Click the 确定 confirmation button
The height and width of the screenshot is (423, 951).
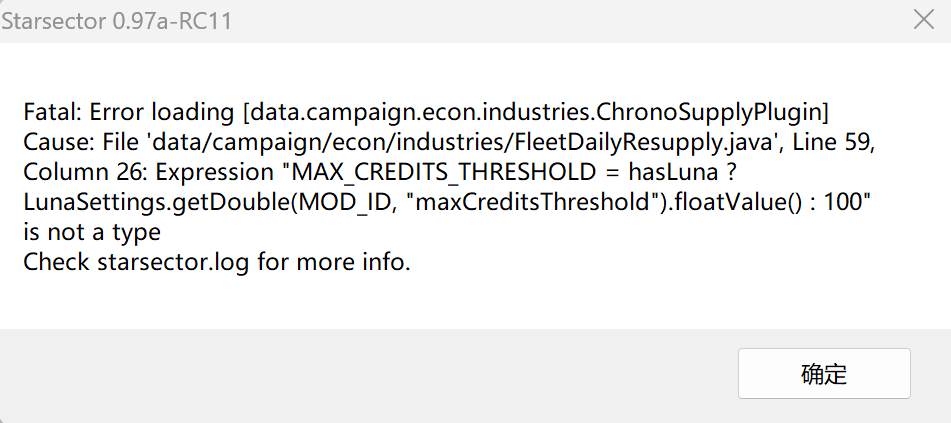824,374
